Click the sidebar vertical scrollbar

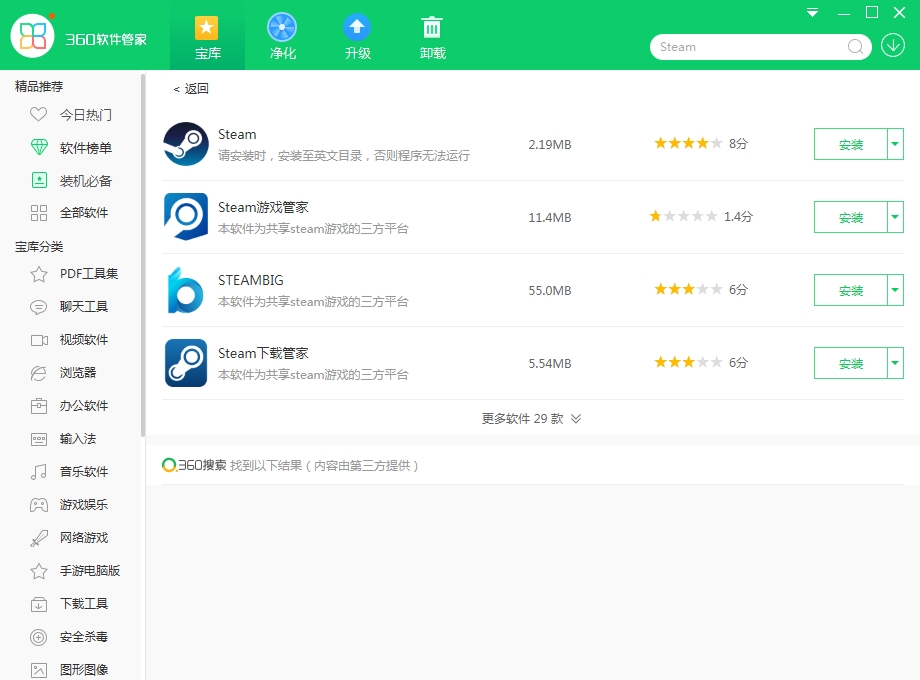click(x=143, y=255)
